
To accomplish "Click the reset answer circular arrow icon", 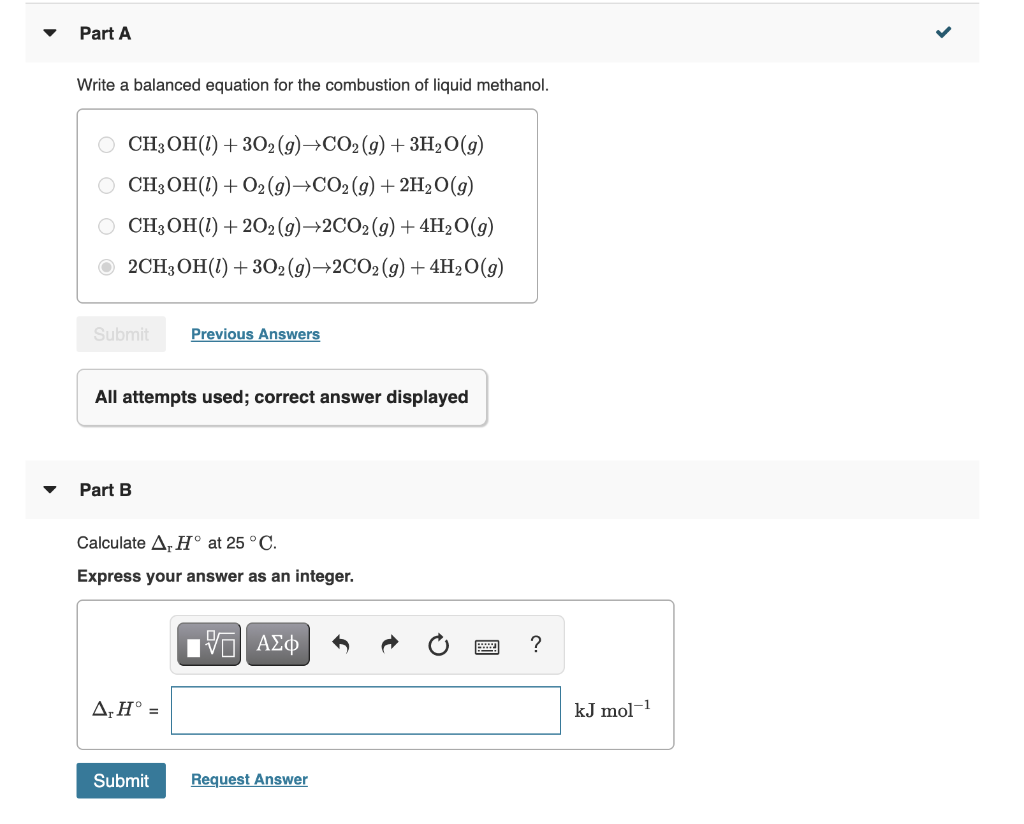I will (438, 645).
